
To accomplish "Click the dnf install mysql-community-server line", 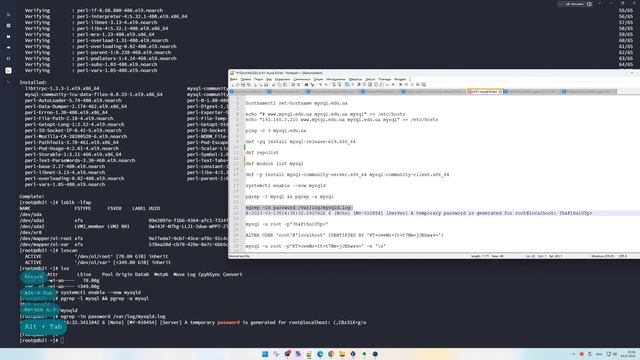I will [347, 175].
